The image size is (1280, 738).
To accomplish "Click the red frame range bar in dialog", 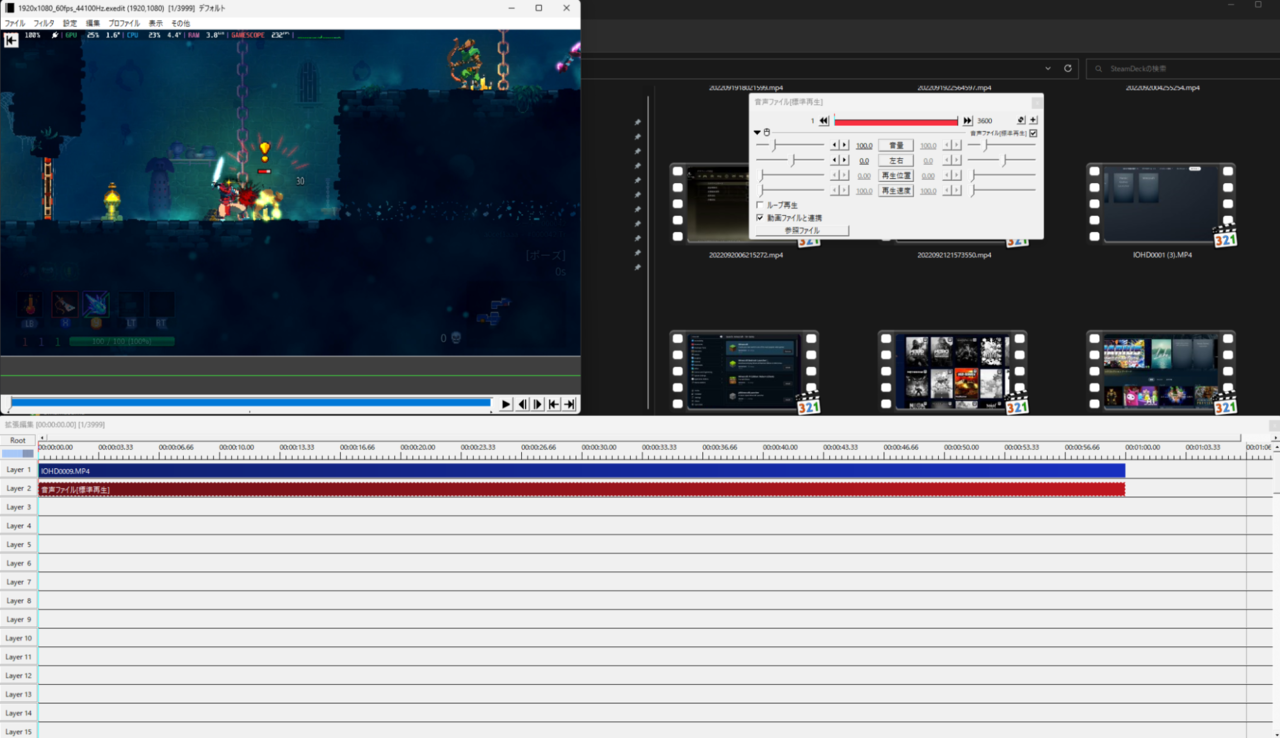I will pos(896,121).
